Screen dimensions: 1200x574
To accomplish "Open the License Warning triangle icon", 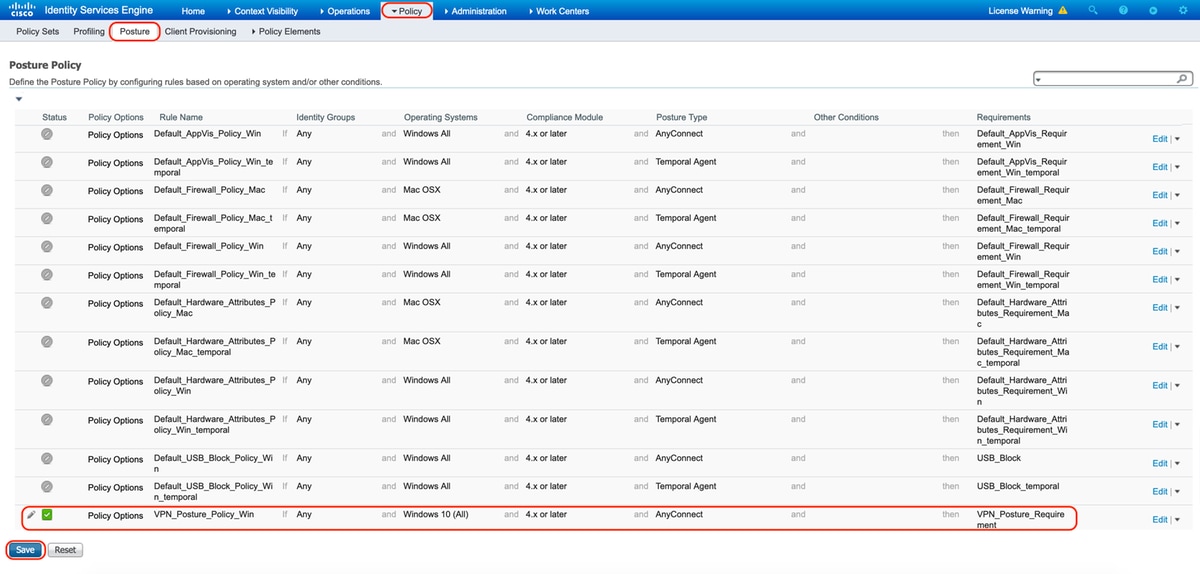I will click(1063, 11).
